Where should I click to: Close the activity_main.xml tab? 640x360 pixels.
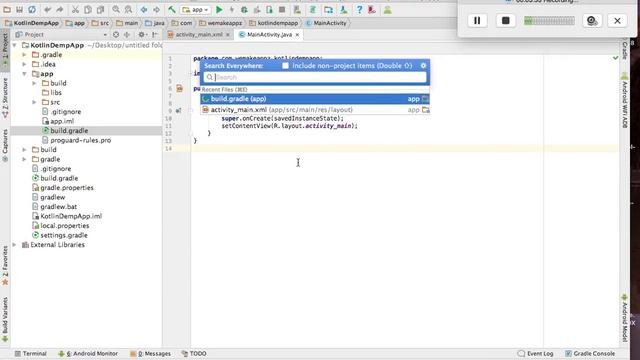point(228,35)
